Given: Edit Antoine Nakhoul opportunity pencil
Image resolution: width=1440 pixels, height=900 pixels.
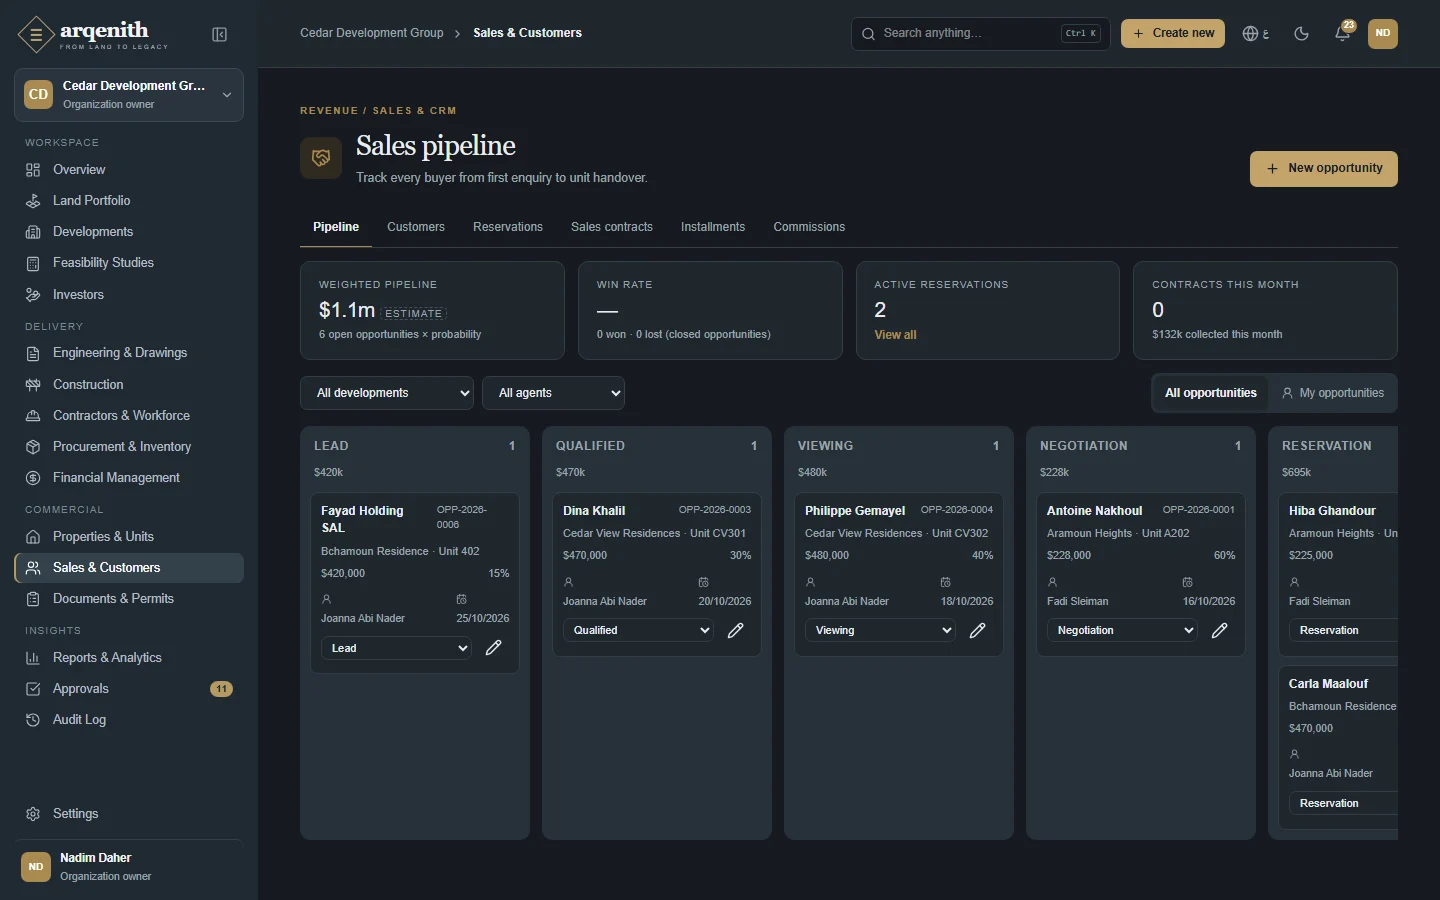Looking at the screenshot, I should [1220, 630].
